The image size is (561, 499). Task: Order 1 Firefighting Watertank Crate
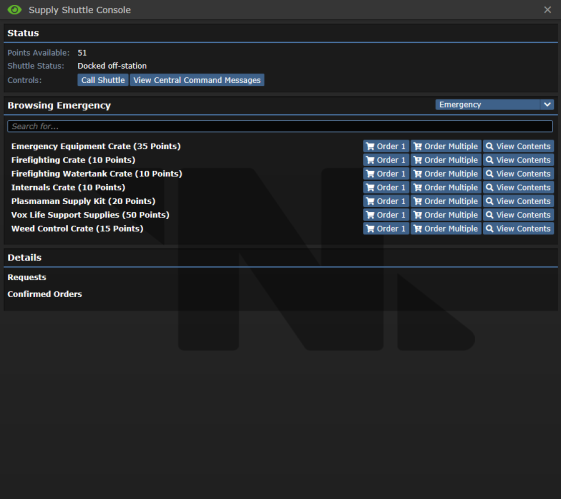tap(386, 173)
